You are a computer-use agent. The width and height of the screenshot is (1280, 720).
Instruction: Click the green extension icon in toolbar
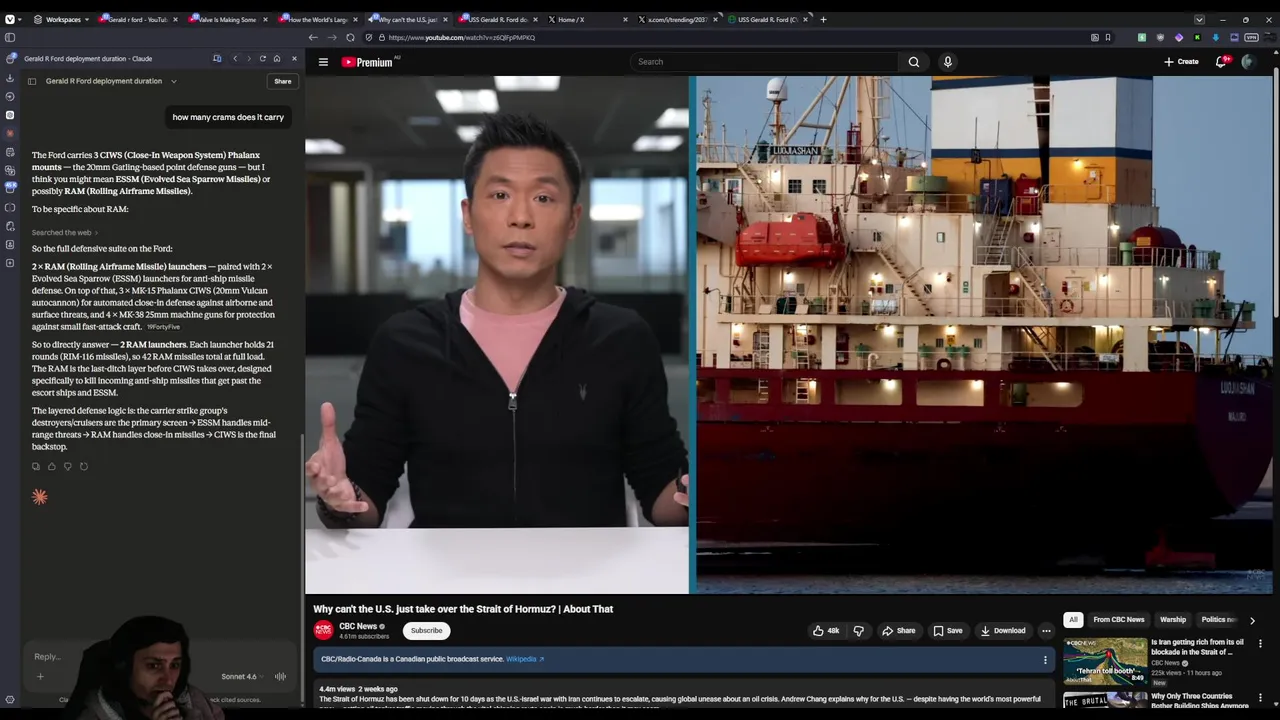coord(1142,37)
